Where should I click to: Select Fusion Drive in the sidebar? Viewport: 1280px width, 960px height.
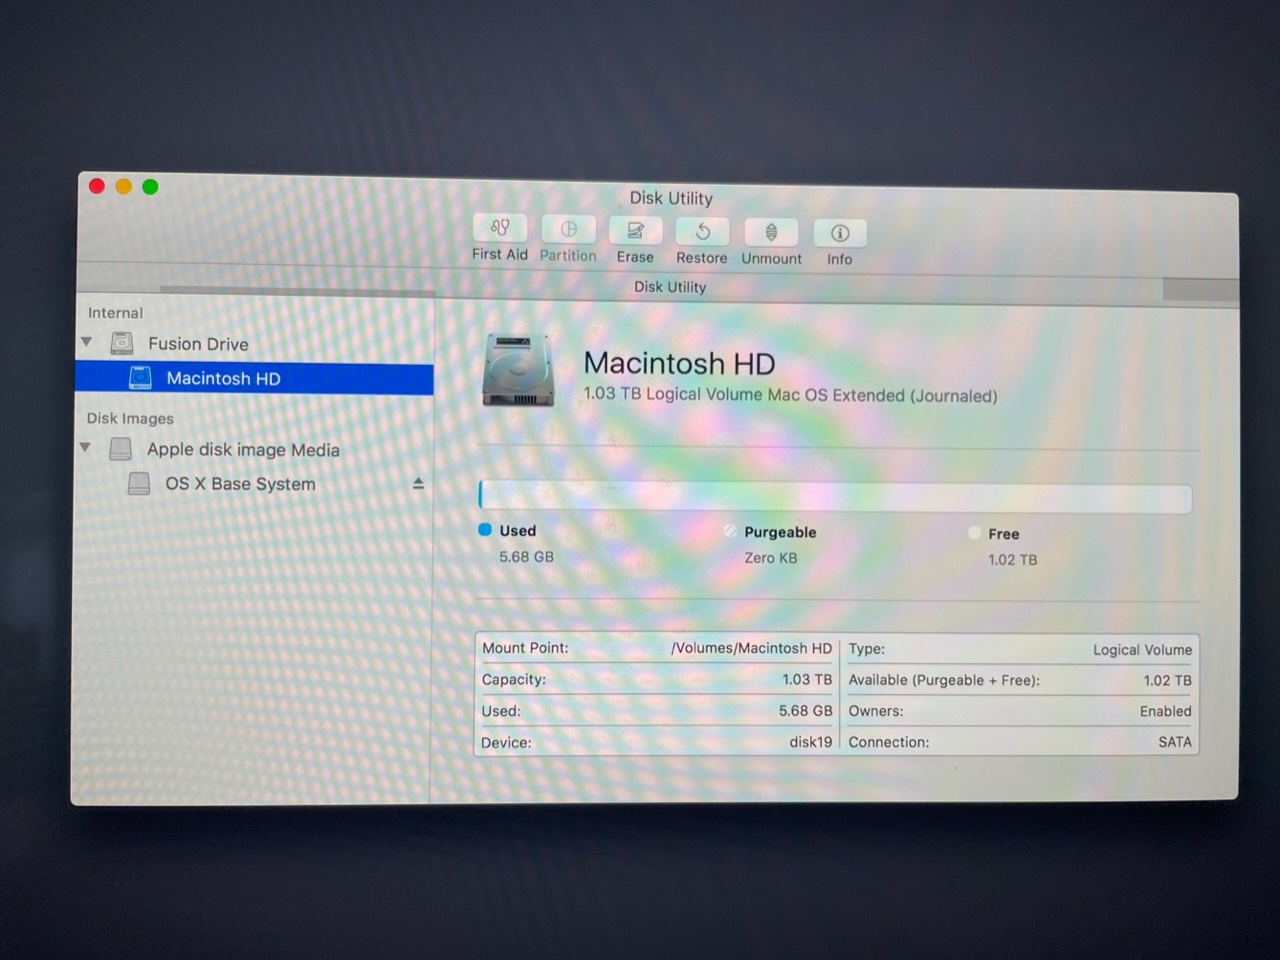pos(198,344)
